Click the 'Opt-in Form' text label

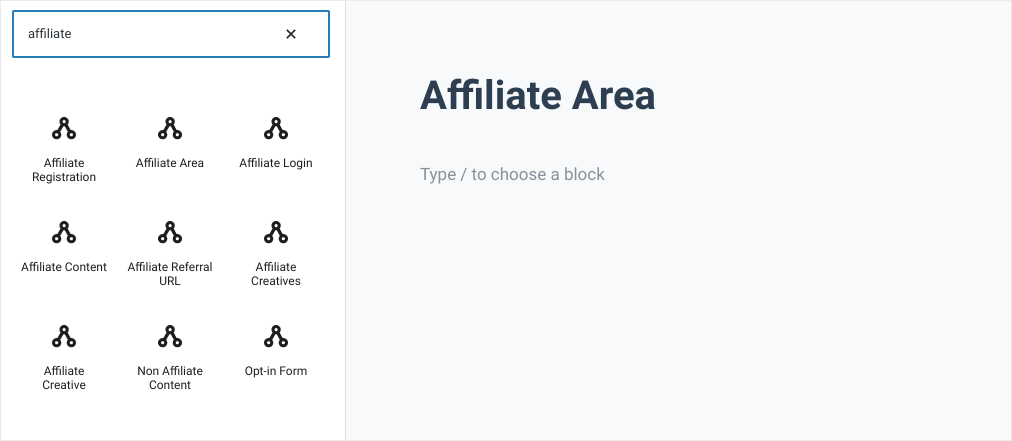click(x=276, y=371)
